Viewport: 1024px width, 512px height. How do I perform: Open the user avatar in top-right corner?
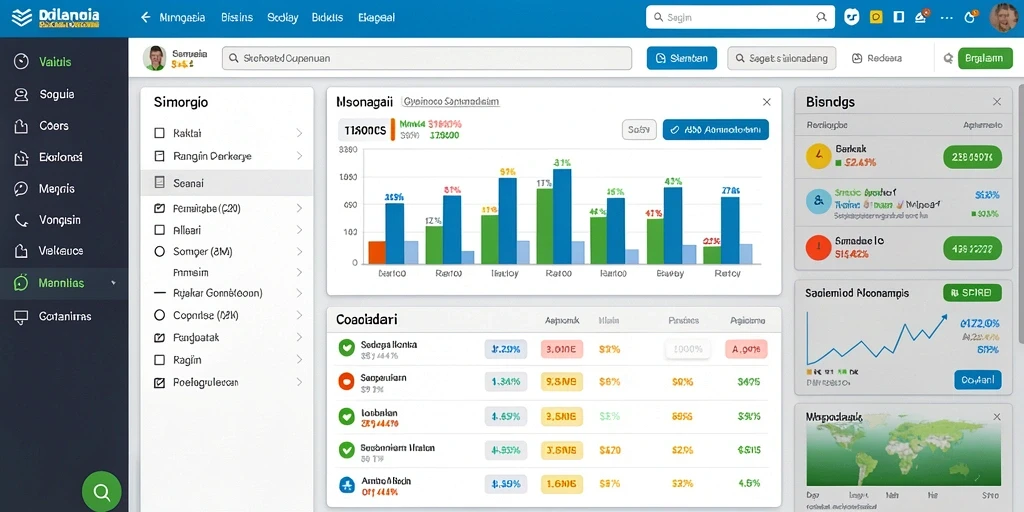(x=1004, y=18)
